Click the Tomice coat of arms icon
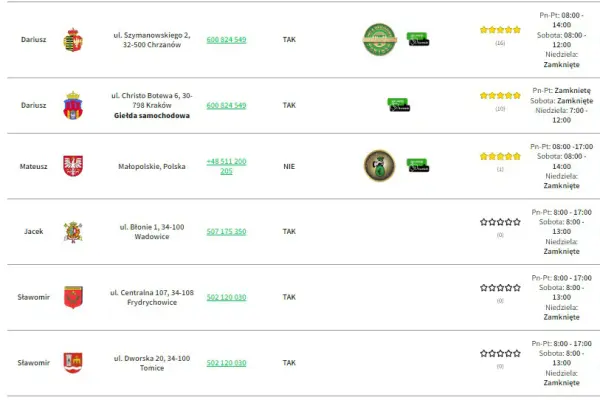Screen dimensions: 600x400 73,362
